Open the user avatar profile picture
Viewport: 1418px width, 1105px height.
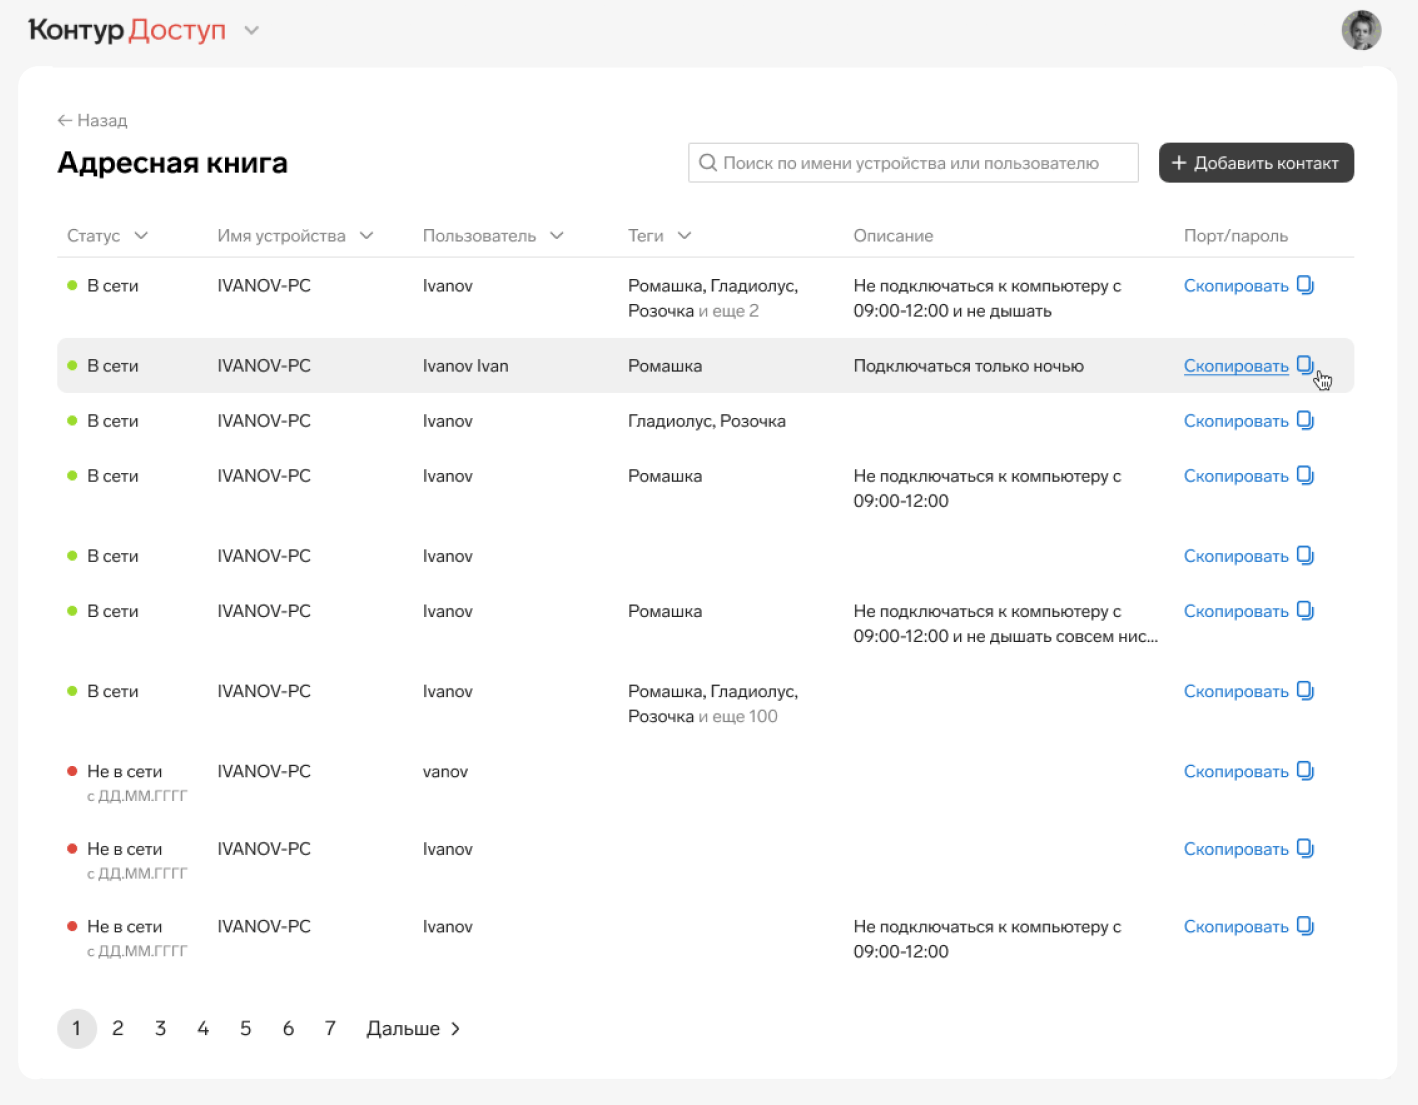point(1361,30)
